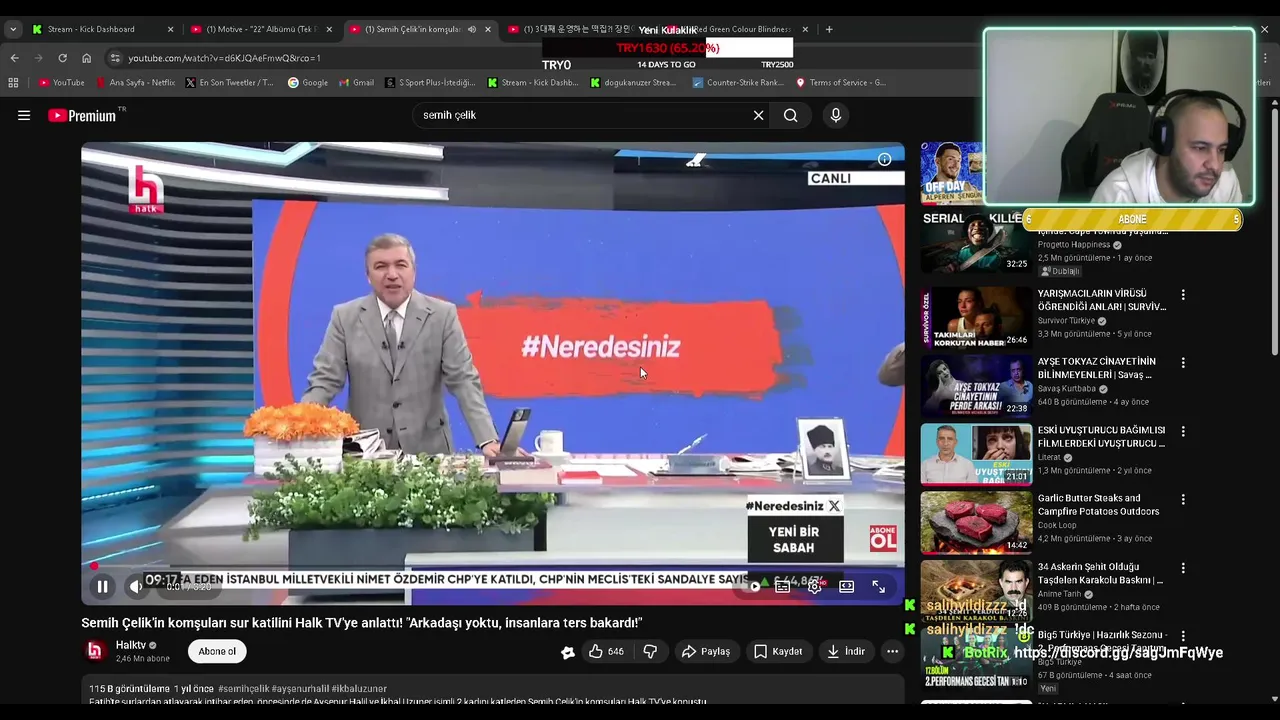This screenshot has height=720, width=1280.
Task: Open options for 'Garlic Butter Steaks' video
Action: (x=1183, y=499)
